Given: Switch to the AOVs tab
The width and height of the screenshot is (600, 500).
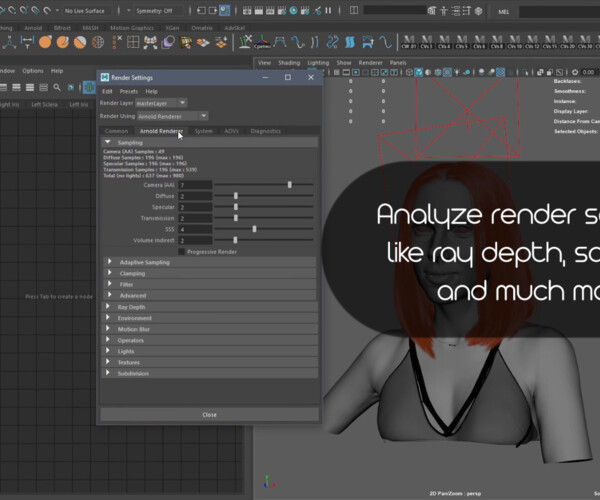Looking at the screenshot, I should pyautogui.click(x=231, y=131).
